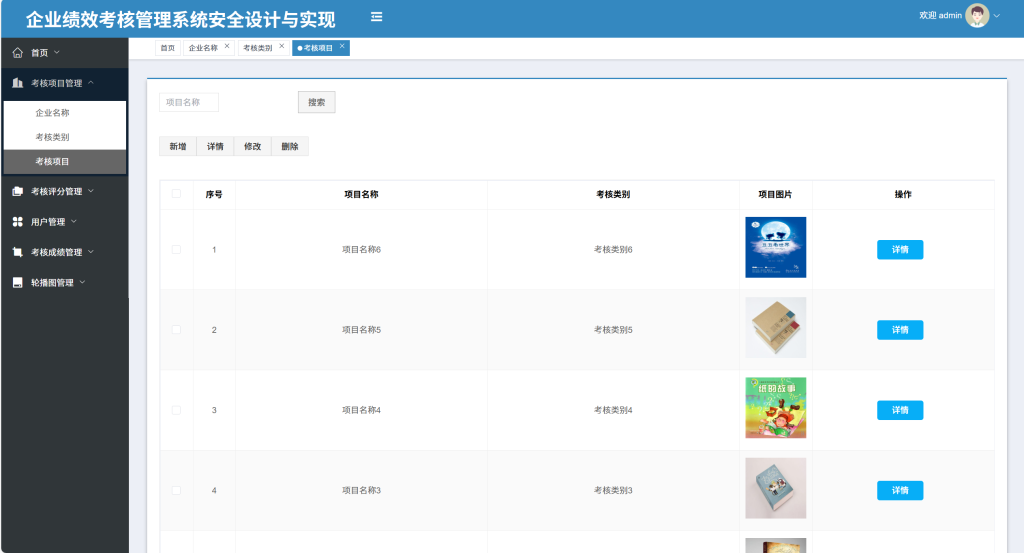Check the checkbox for row 项目名称3

176,490
